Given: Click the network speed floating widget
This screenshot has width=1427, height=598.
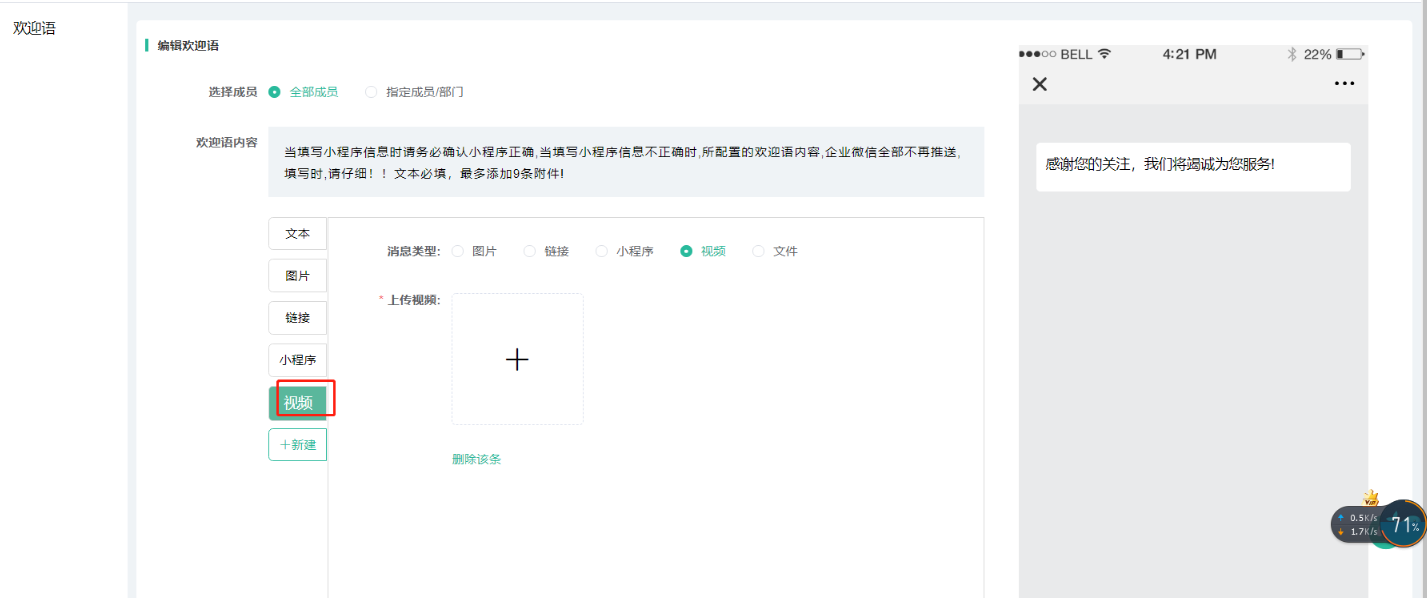Looking at the screenshot, I should 1356,525.
